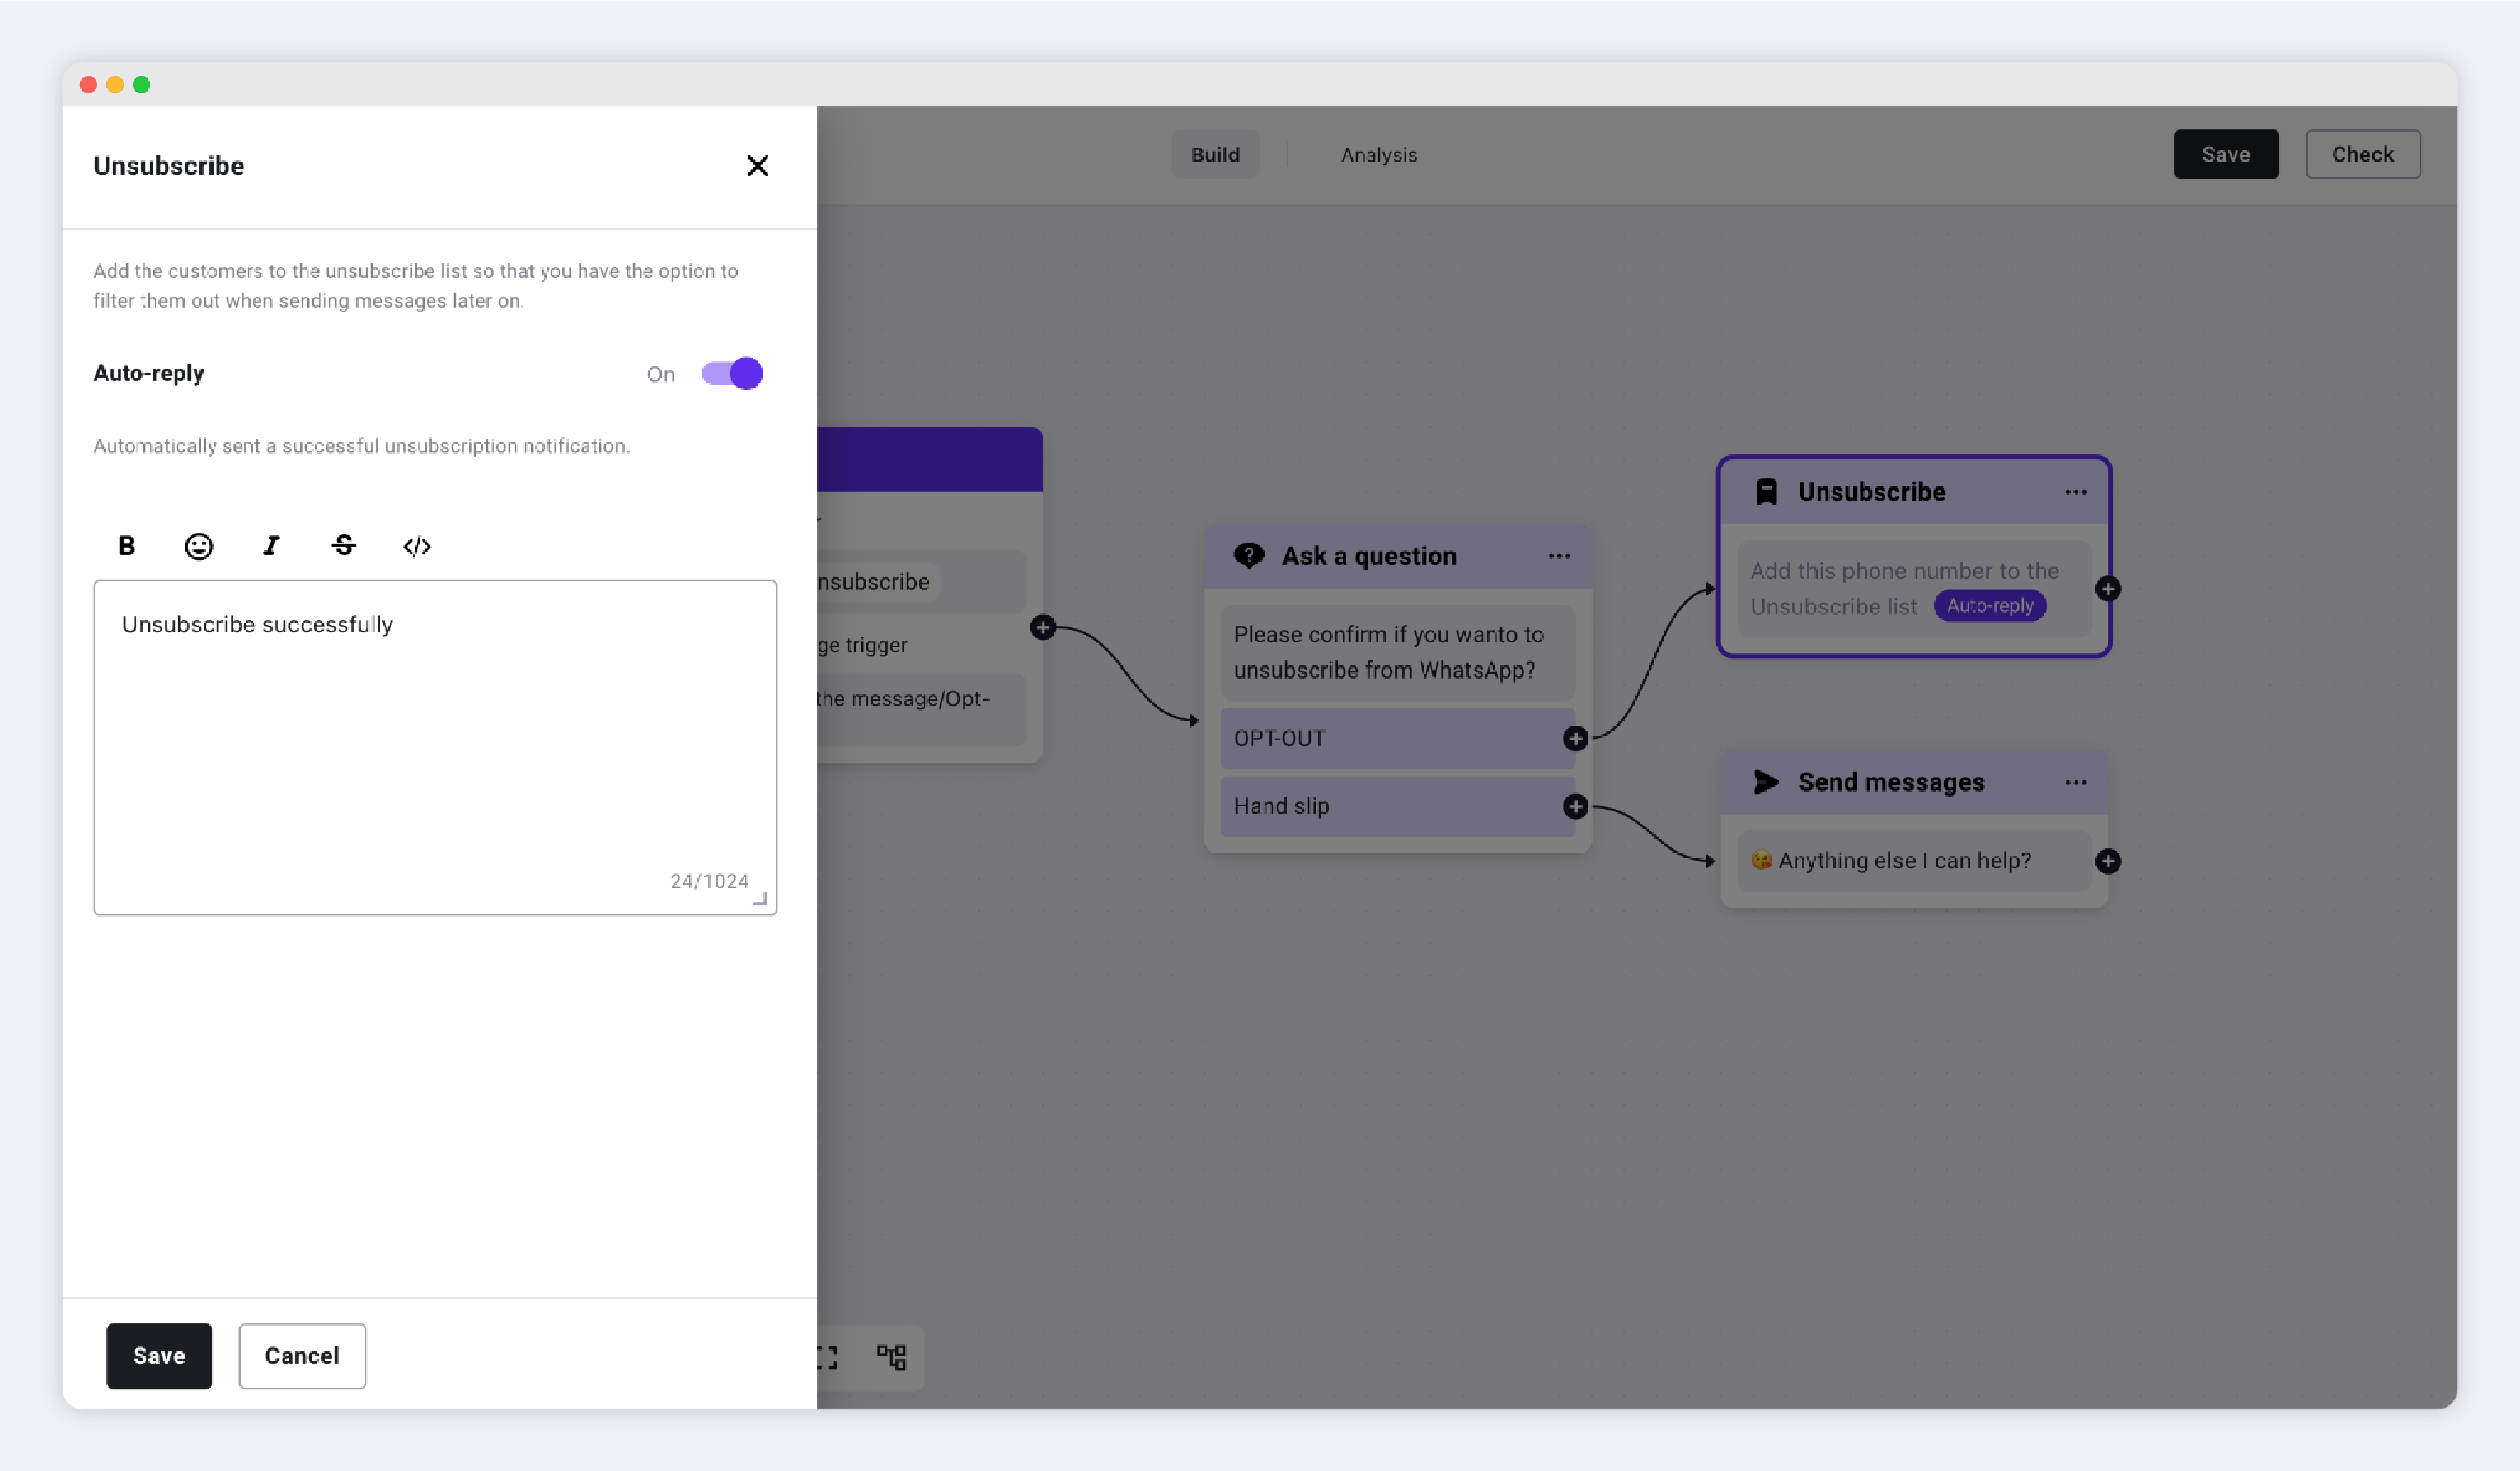Click Save at the bottom of the panel
Screen dimensions: 2520x1471
(x=159, y=1355)
